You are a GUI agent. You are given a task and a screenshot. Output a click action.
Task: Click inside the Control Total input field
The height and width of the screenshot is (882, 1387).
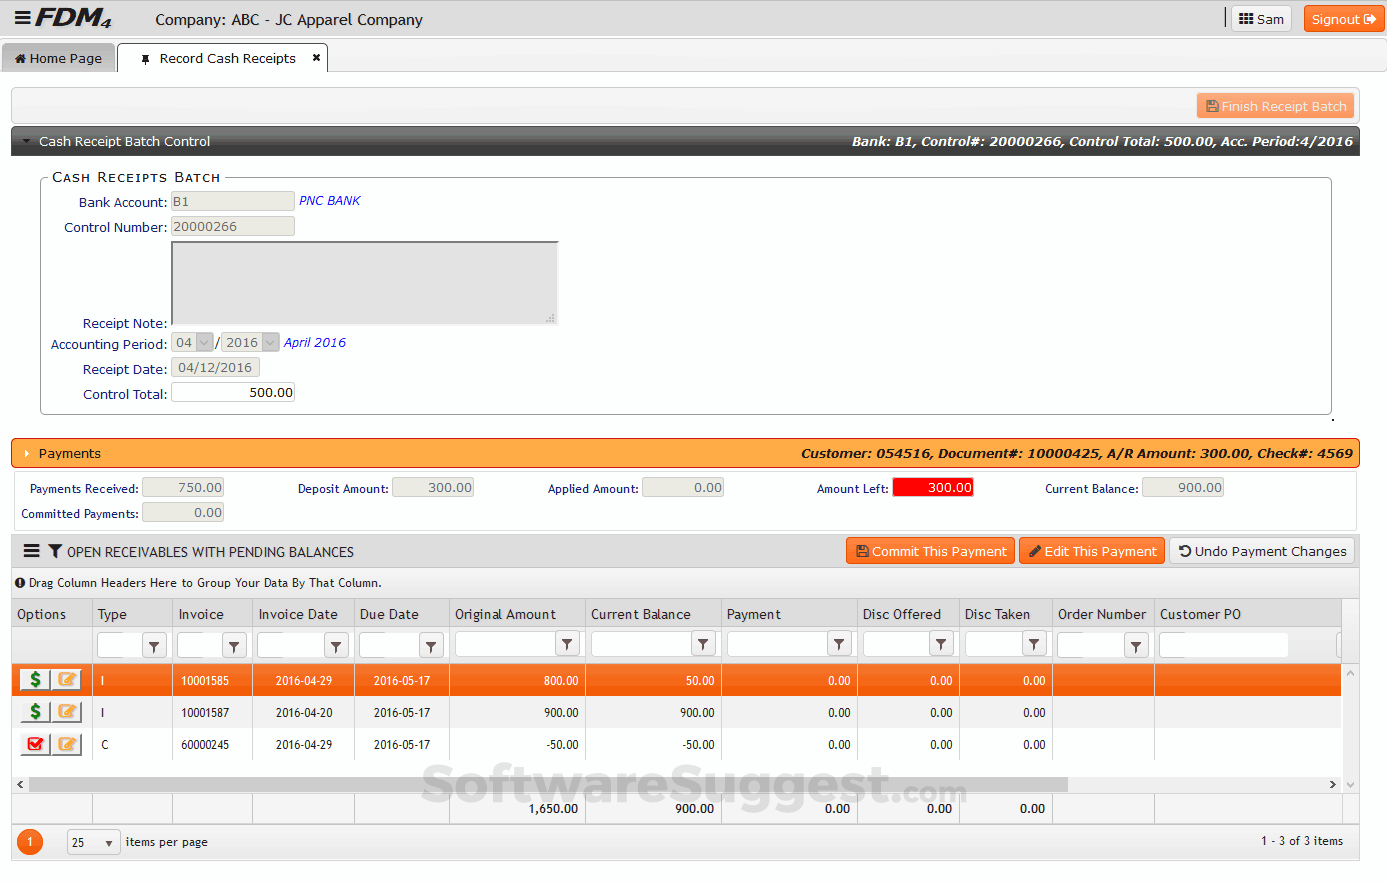pos(232,391)
